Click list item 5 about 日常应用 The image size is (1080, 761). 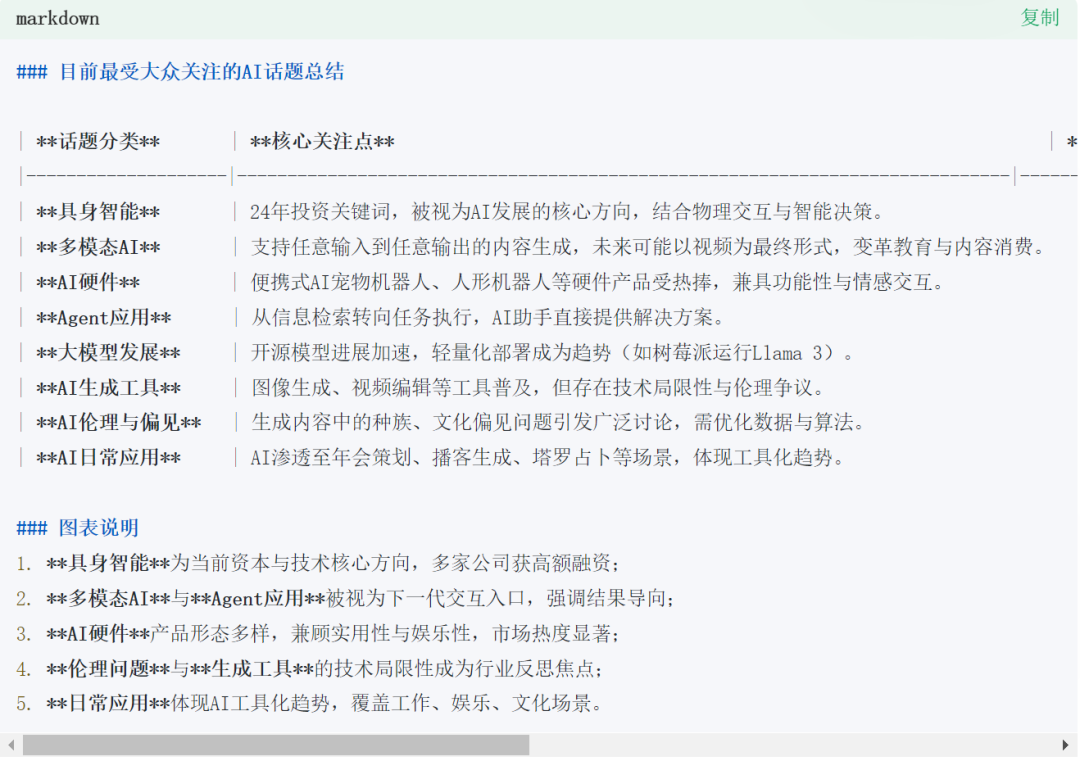[325, 704]
